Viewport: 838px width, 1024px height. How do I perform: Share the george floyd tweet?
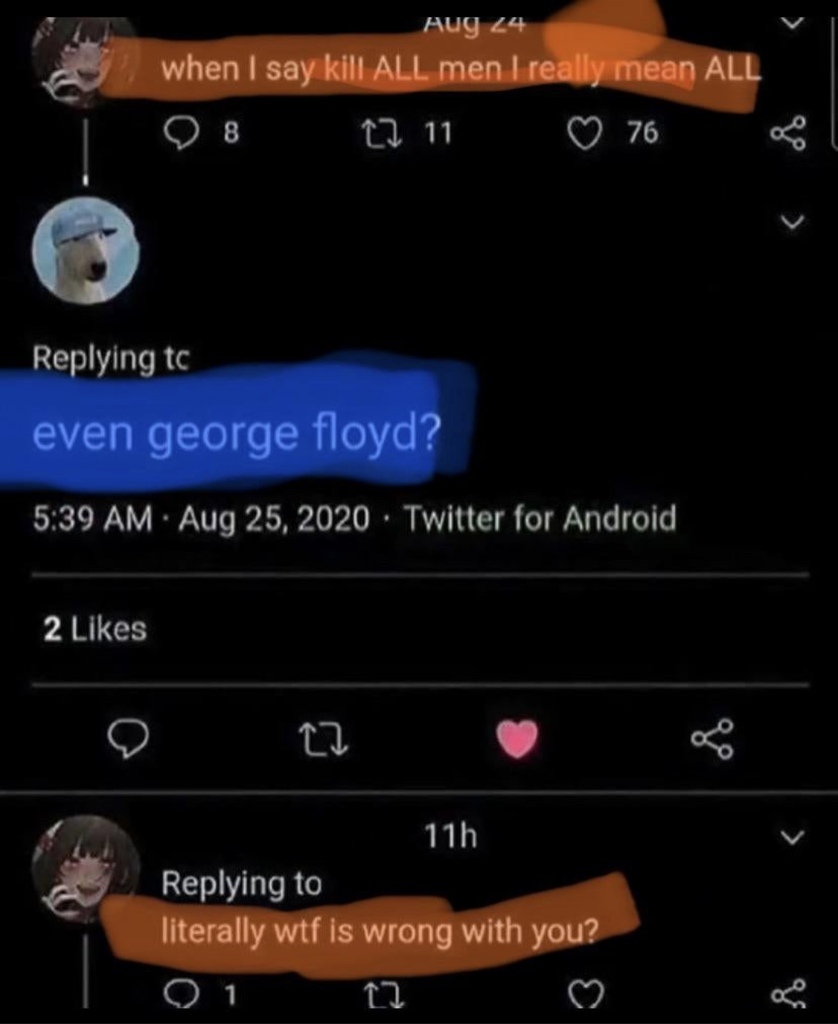click(712, 739)
